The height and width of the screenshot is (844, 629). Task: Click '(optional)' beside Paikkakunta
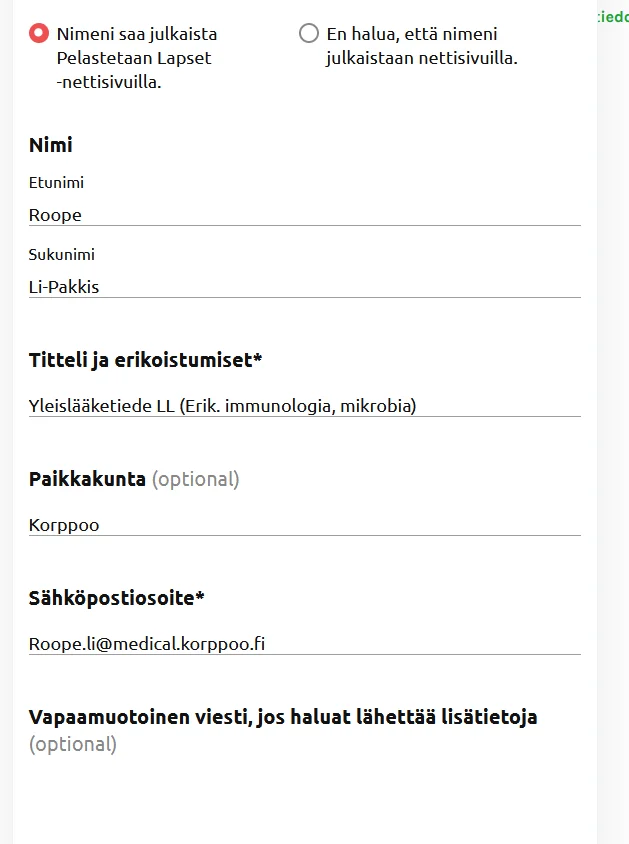tap(196, 479)
